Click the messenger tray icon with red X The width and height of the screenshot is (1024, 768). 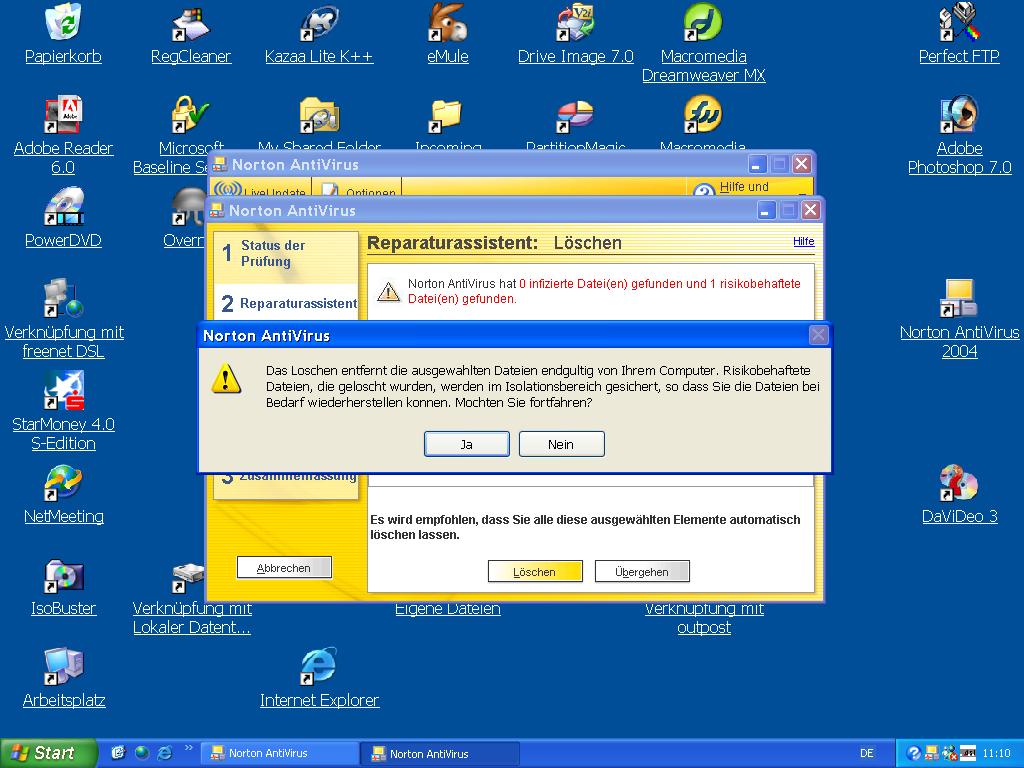[950, 754]
